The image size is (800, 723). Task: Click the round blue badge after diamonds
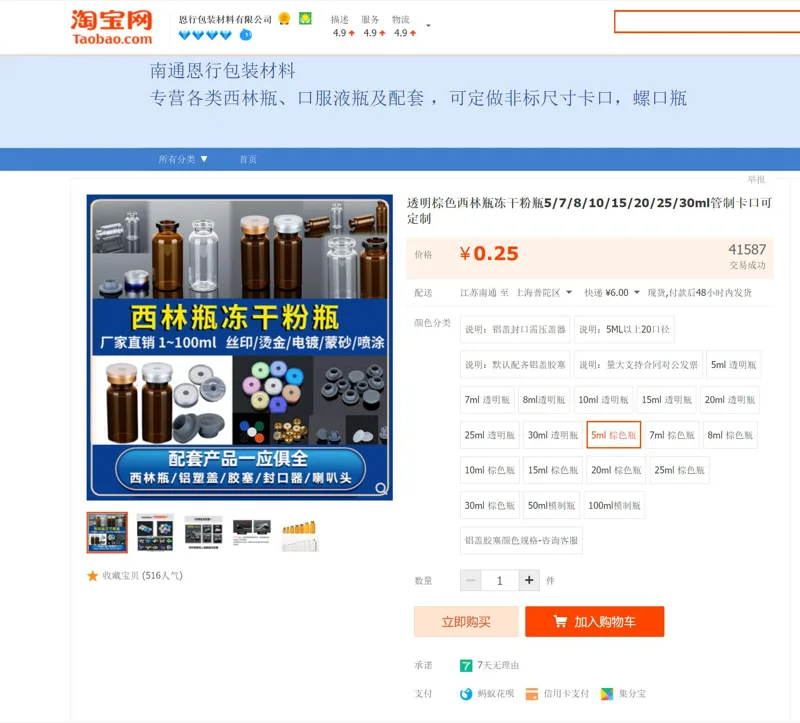click(x=246, y=35)
